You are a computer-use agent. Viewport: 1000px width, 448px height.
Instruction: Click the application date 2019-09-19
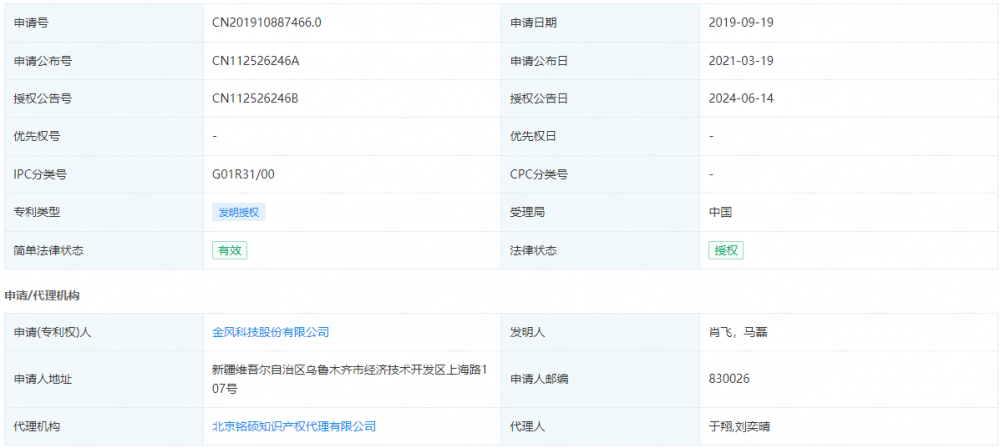741,23
